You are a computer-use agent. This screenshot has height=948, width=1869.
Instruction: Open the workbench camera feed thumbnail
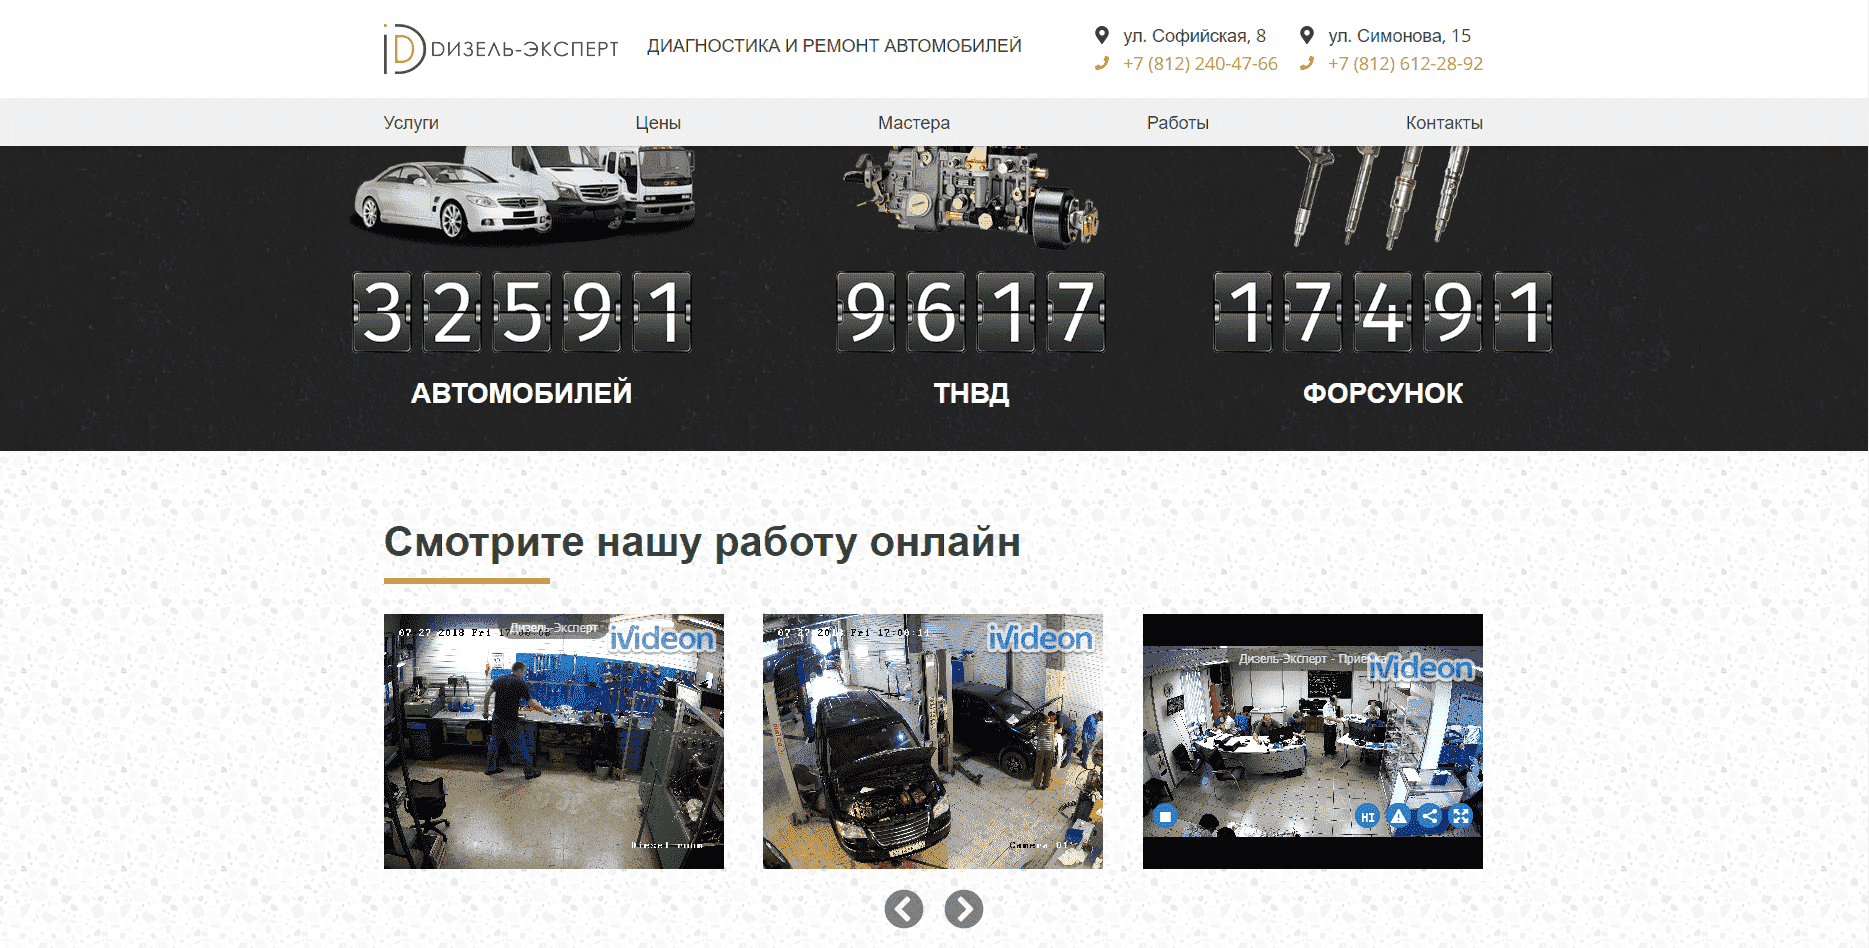point(553,741)
